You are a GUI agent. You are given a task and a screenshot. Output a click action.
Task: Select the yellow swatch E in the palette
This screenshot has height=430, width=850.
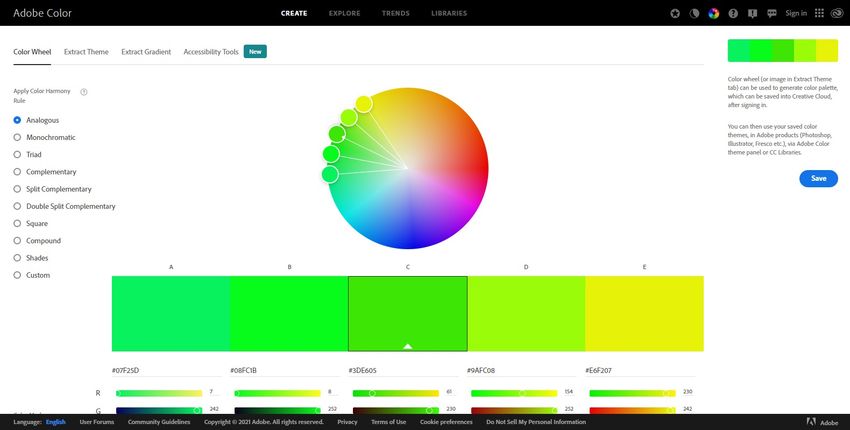coord(645,314)
